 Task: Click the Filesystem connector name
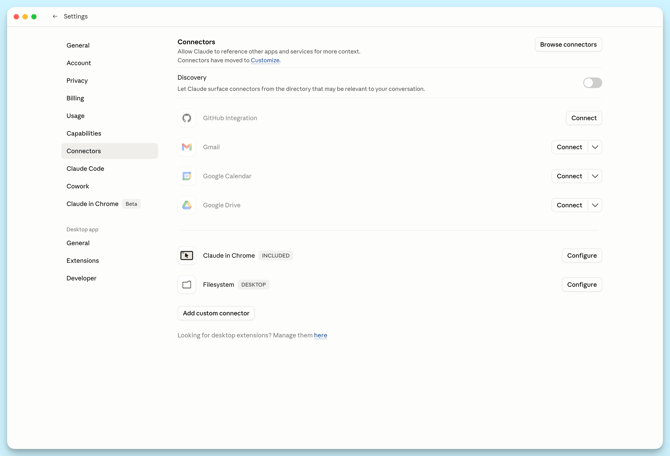point(218,285)
